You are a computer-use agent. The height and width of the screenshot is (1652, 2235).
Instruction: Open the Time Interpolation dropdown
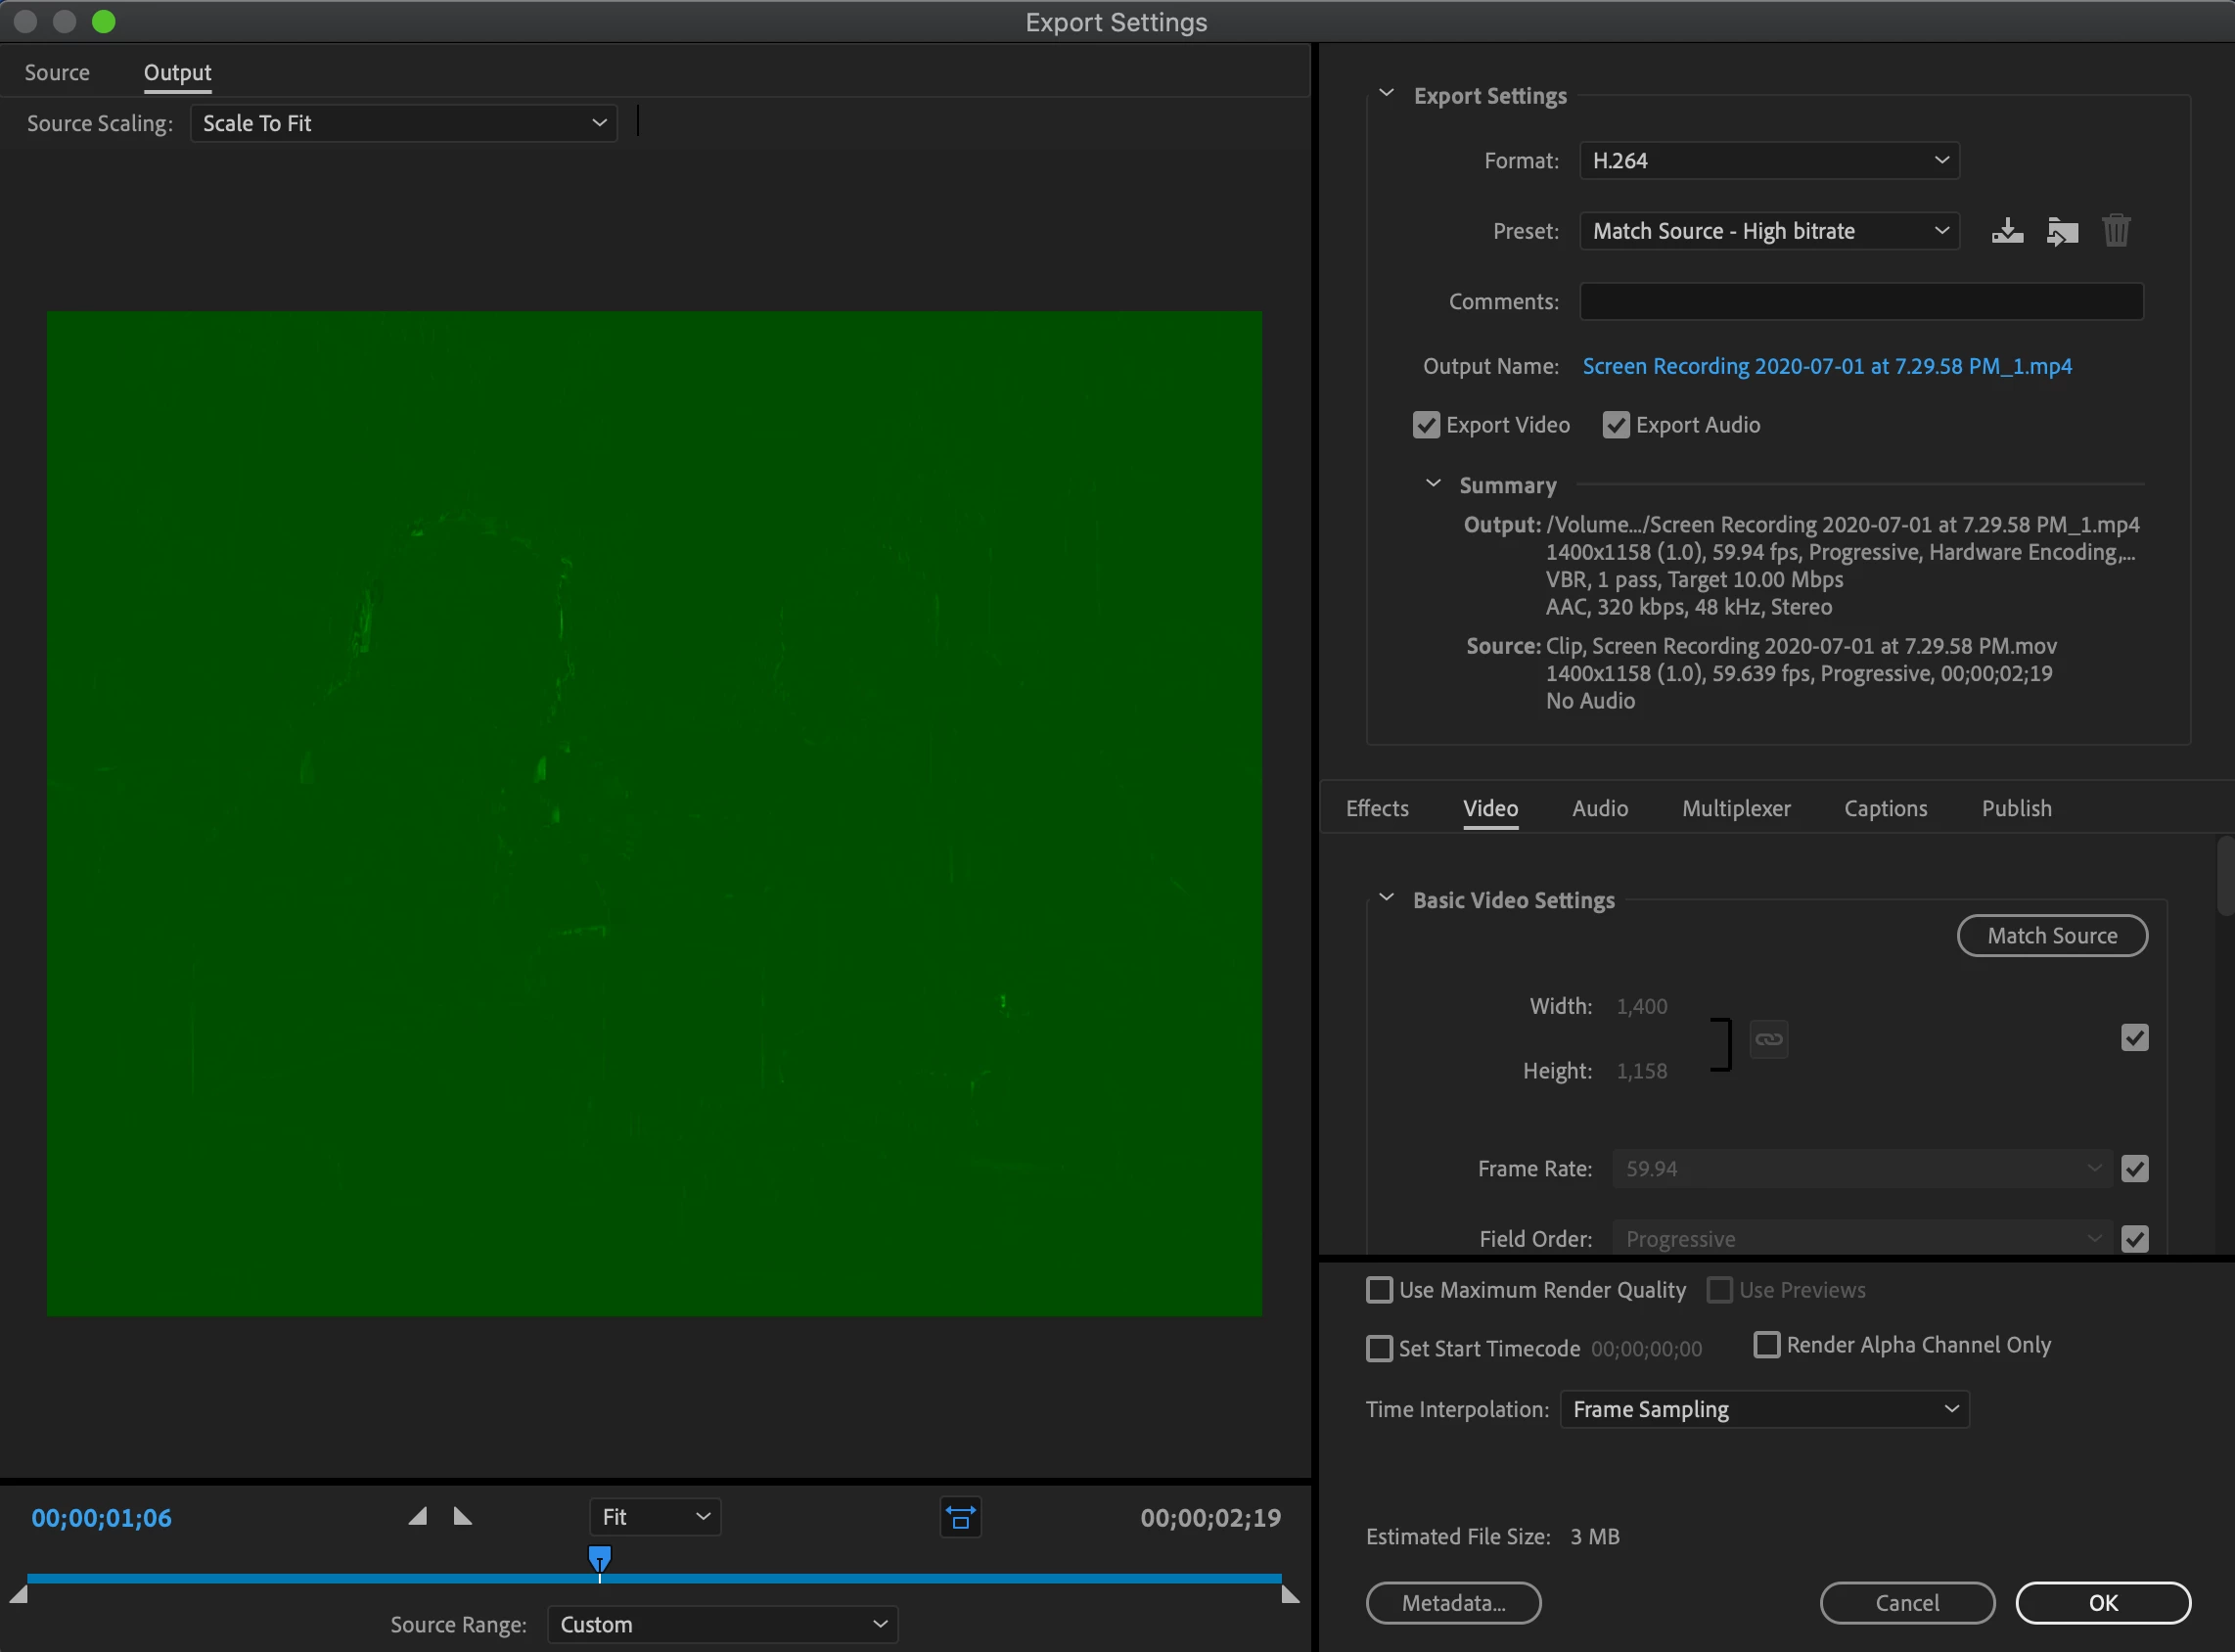click(1764, 1409)
